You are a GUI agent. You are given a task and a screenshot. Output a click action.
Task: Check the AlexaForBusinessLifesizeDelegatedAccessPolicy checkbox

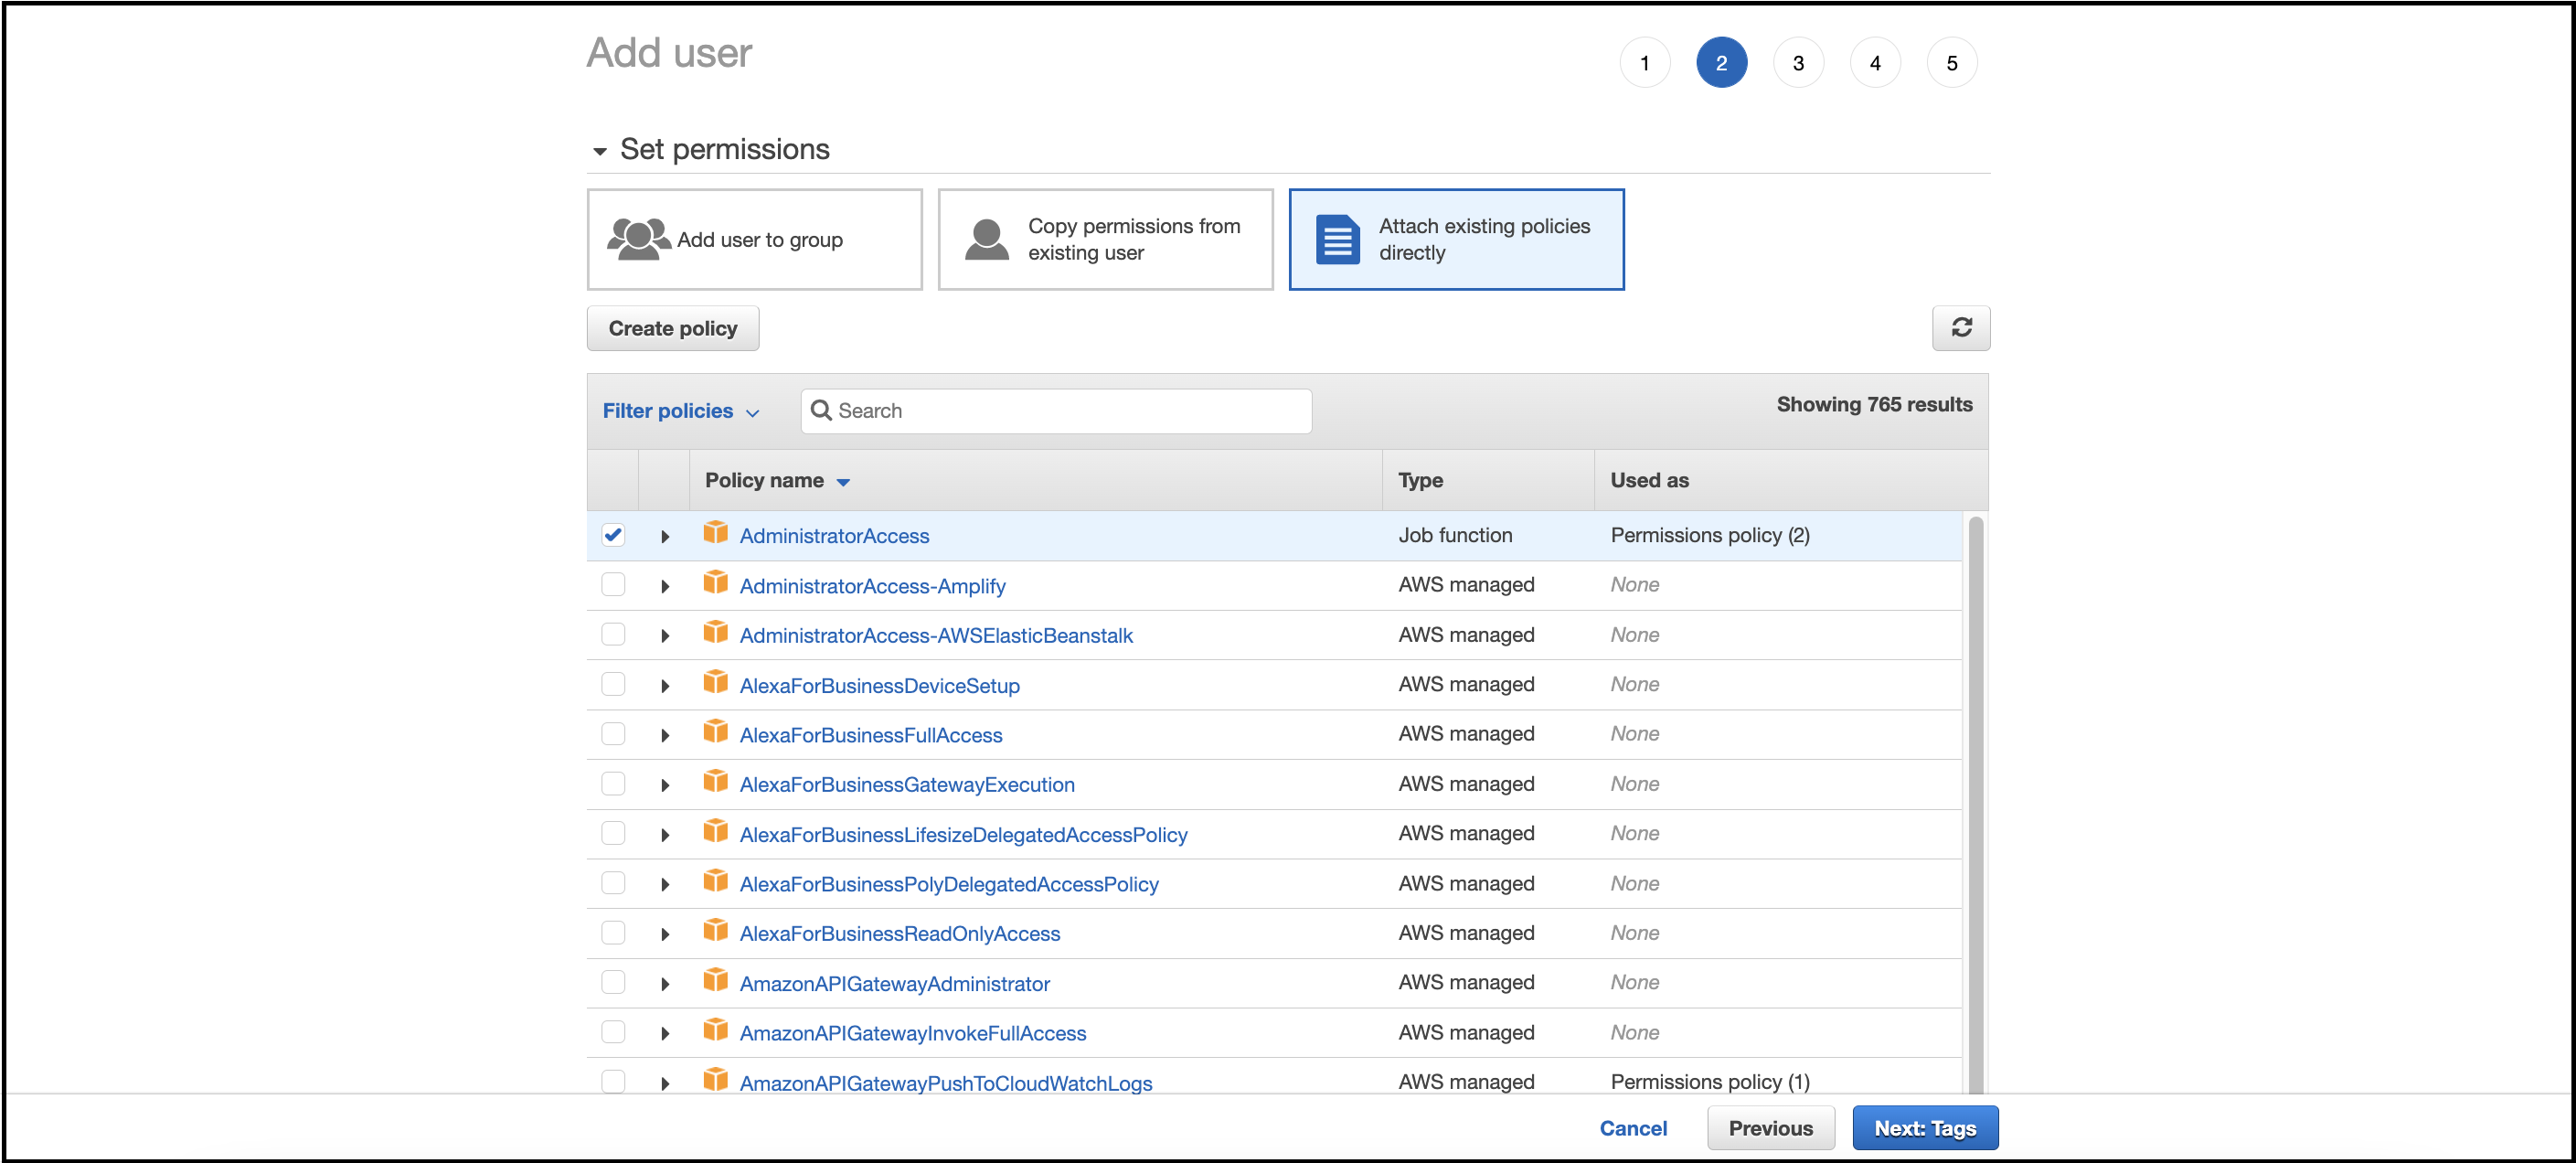tap(613, 834)
